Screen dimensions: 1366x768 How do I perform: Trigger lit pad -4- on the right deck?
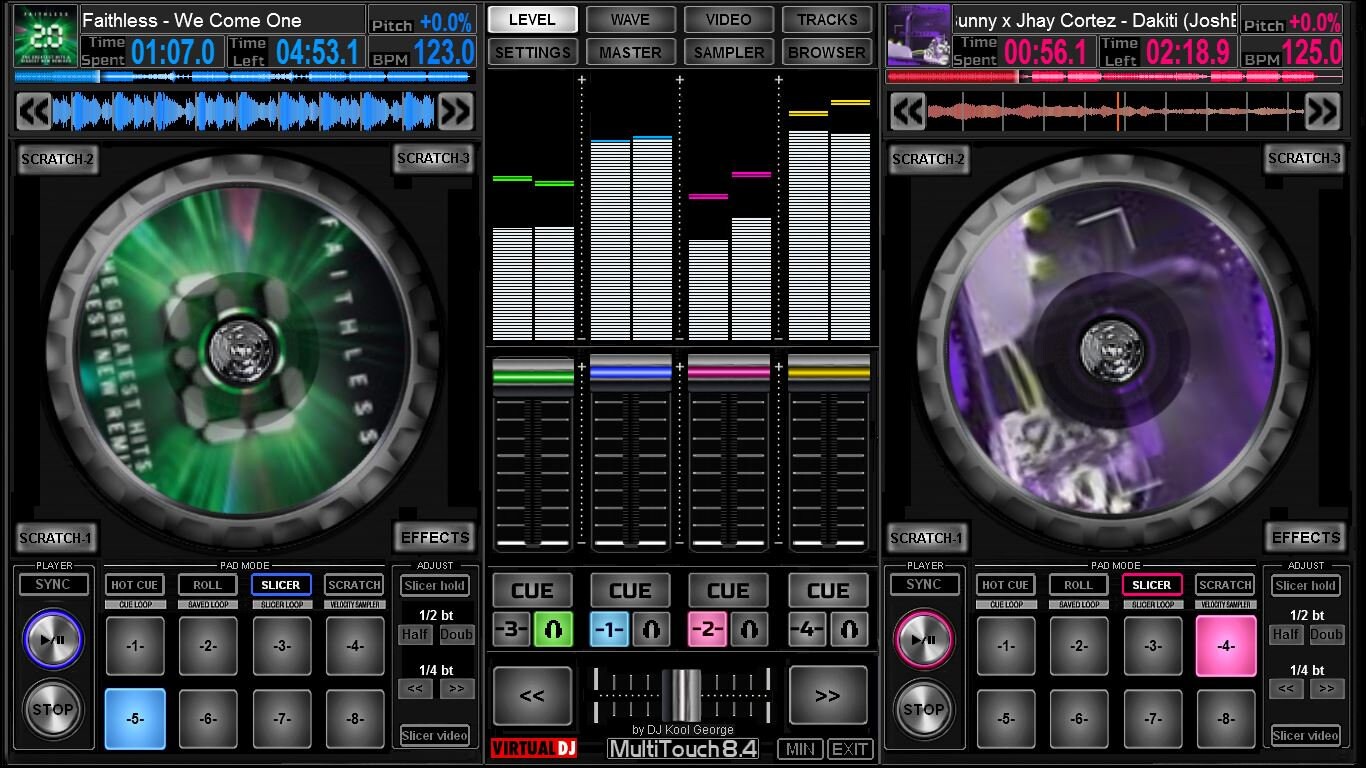[x=1226, y=646]
